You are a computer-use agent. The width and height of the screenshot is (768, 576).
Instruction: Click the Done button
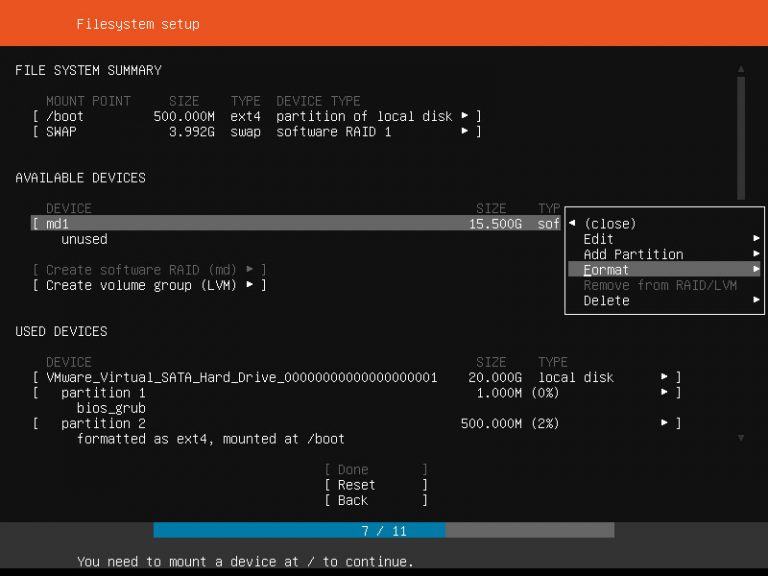[x=376, y=469]
